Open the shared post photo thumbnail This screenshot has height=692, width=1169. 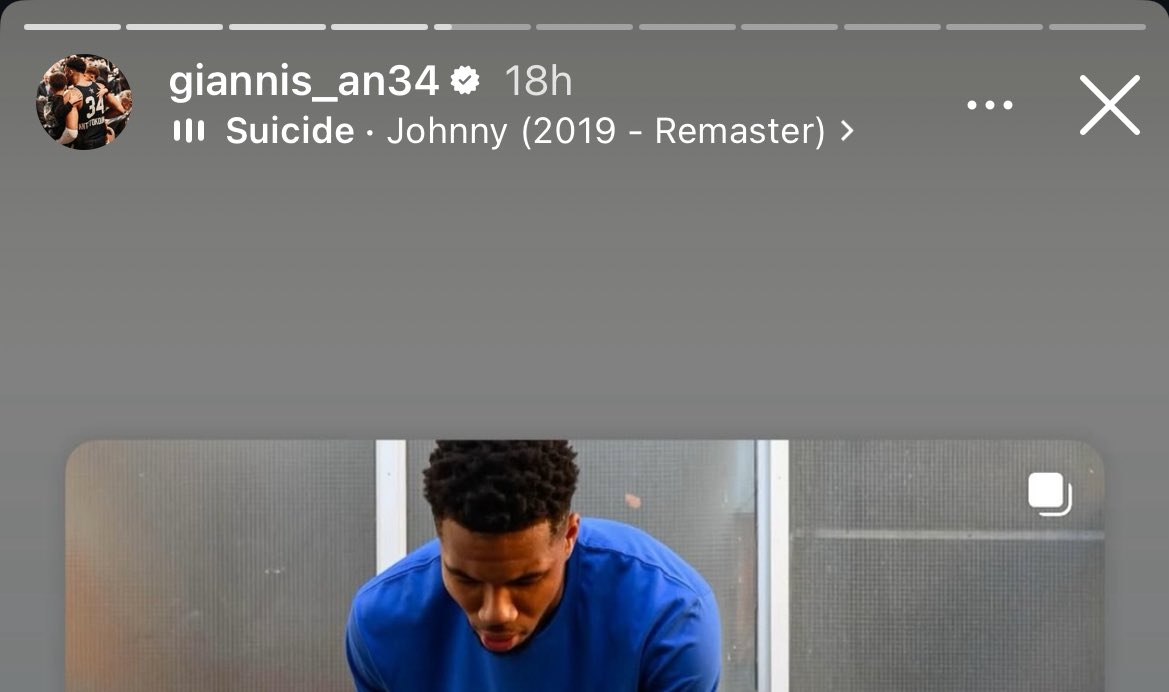[584, 566]
